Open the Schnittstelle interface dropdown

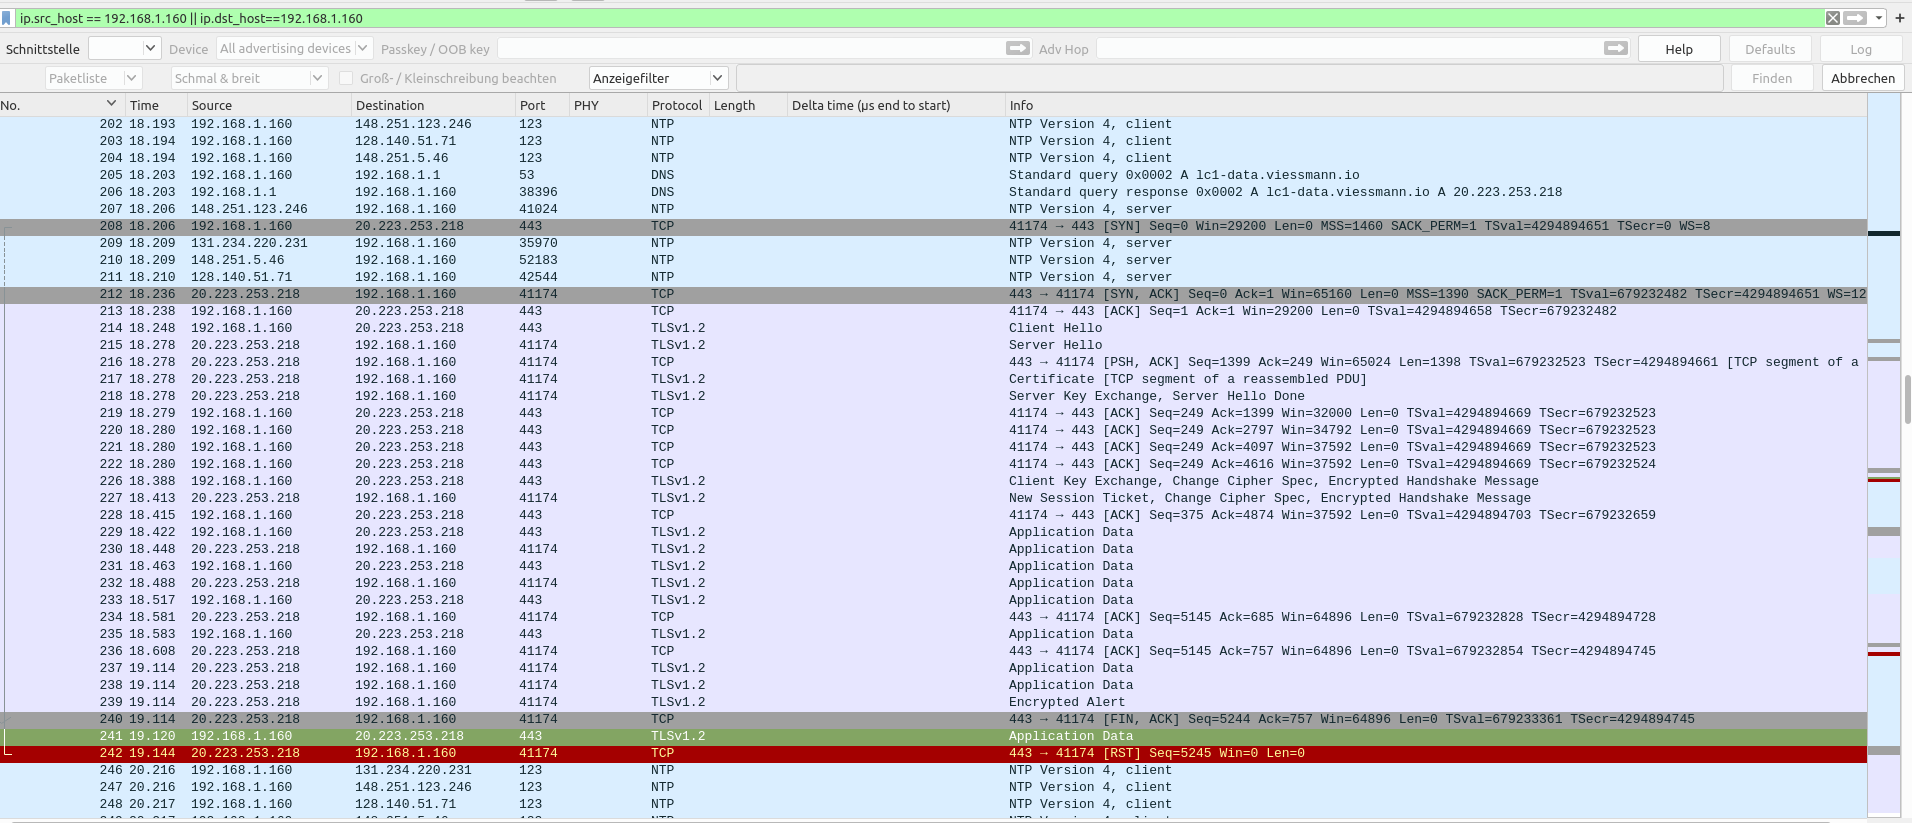(124, 48)
